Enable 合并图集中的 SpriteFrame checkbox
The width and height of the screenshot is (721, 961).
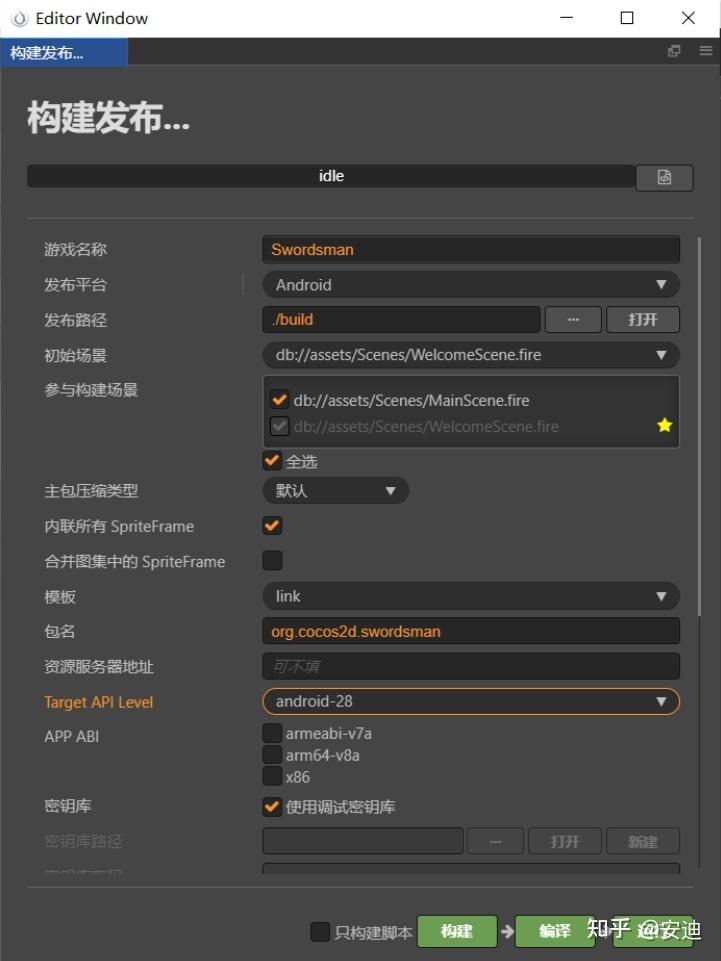[272, 561]
